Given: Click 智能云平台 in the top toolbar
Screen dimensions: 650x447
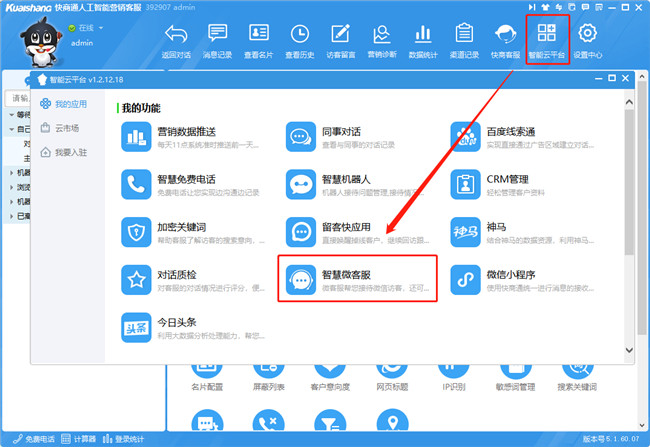Looking at the screenshot, I should (x=546, y=40).
